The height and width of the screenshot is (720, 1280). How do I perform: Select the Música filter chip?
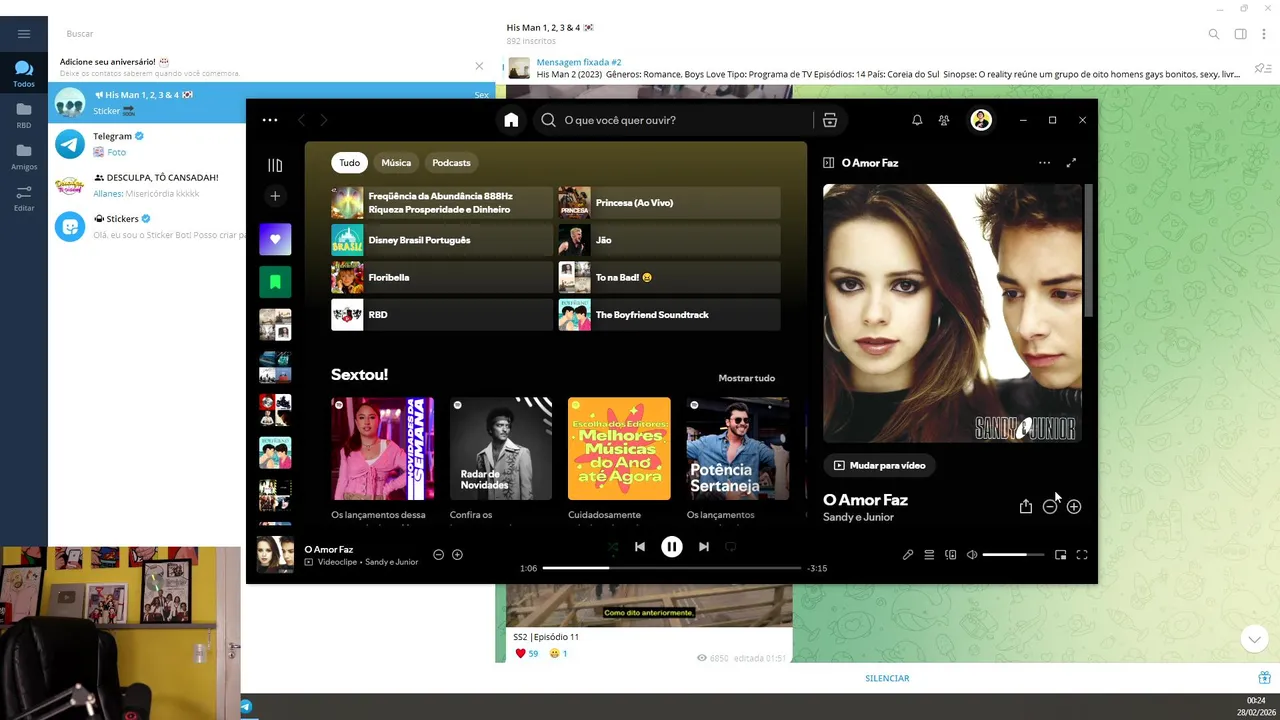tap(396, 163)
